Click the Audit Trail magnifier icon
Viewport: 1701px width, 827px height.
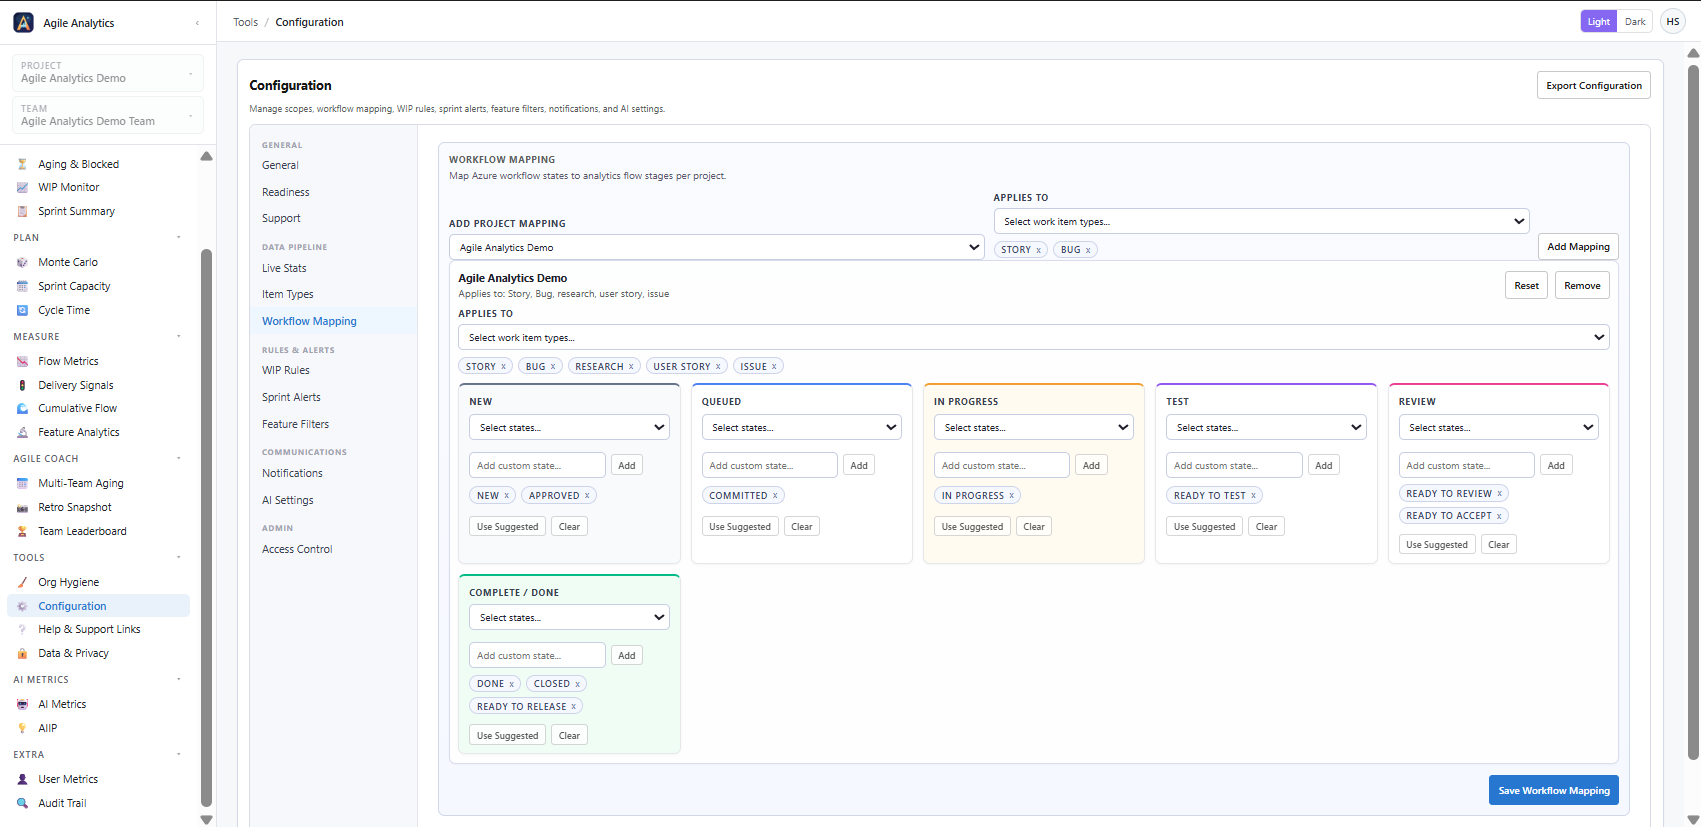(x=22, y=803)
